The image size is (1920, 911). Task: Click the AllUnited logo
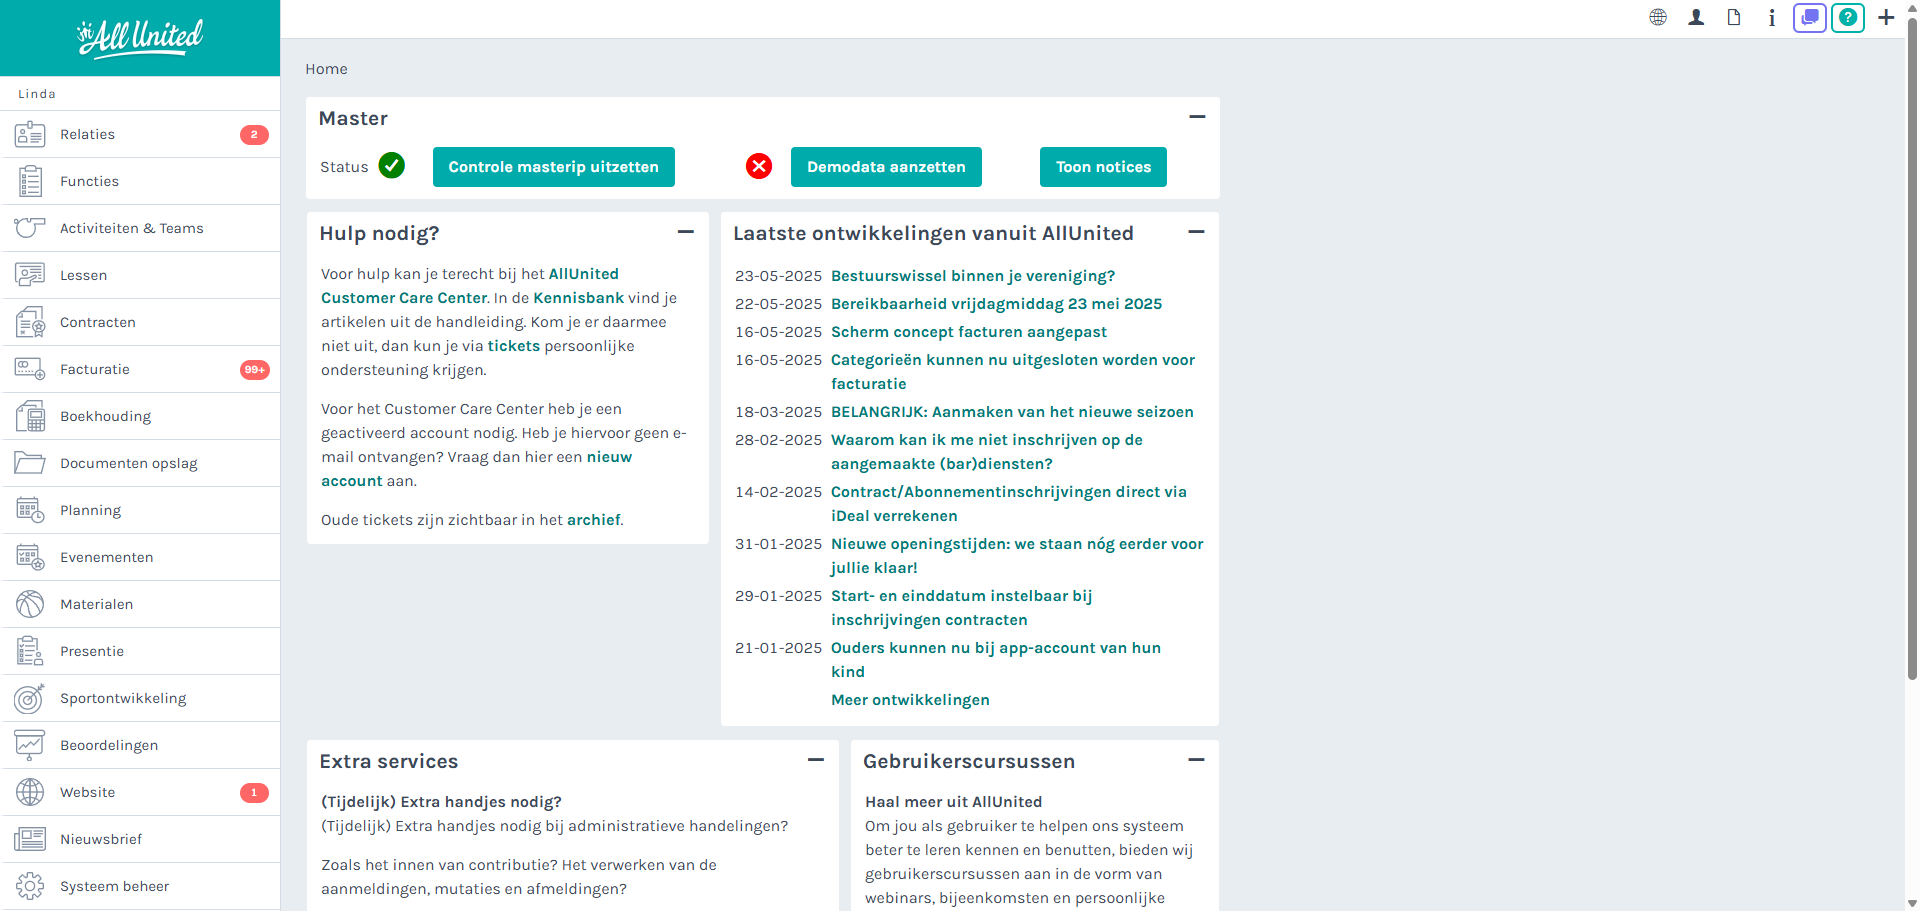tap(140, 38)
